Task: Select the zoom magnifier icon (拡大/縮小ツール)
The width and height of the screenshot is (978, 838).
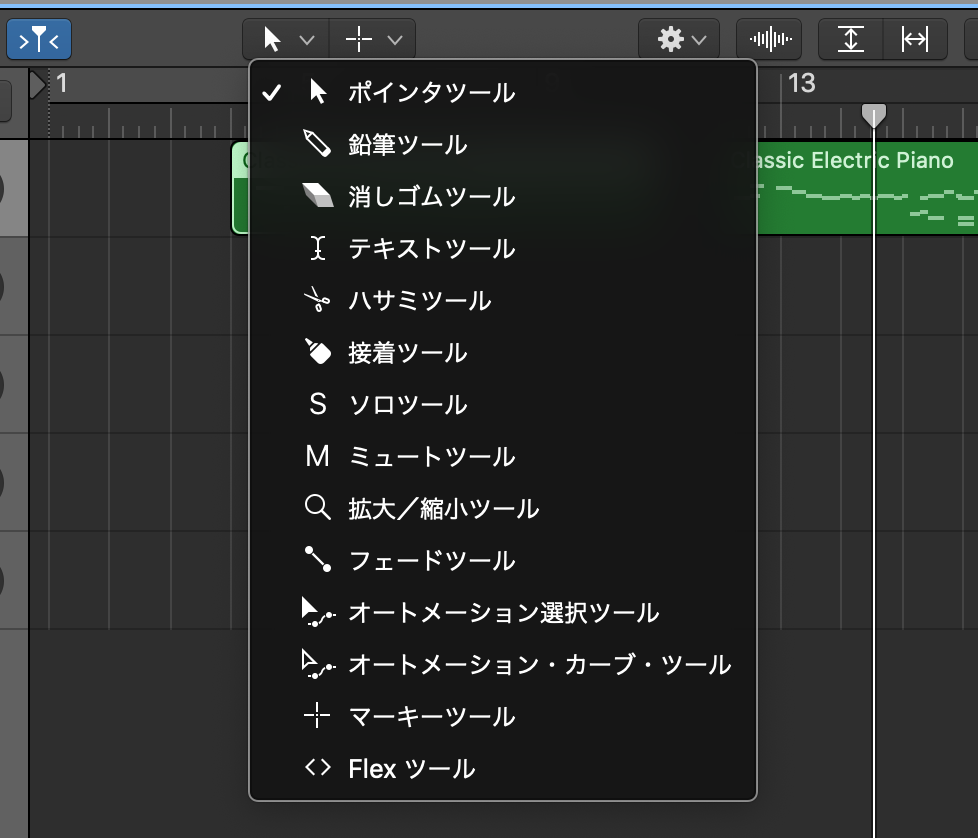Action: [317, 508]
